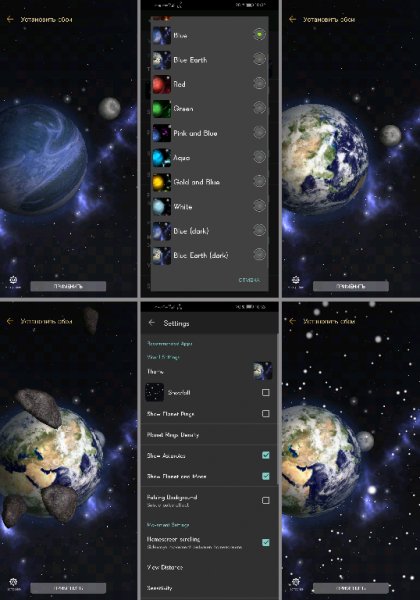Click the 'Blue Earth (dark)' theme name
This screenshot has height=600, width=420.
[x=201, y=255]
